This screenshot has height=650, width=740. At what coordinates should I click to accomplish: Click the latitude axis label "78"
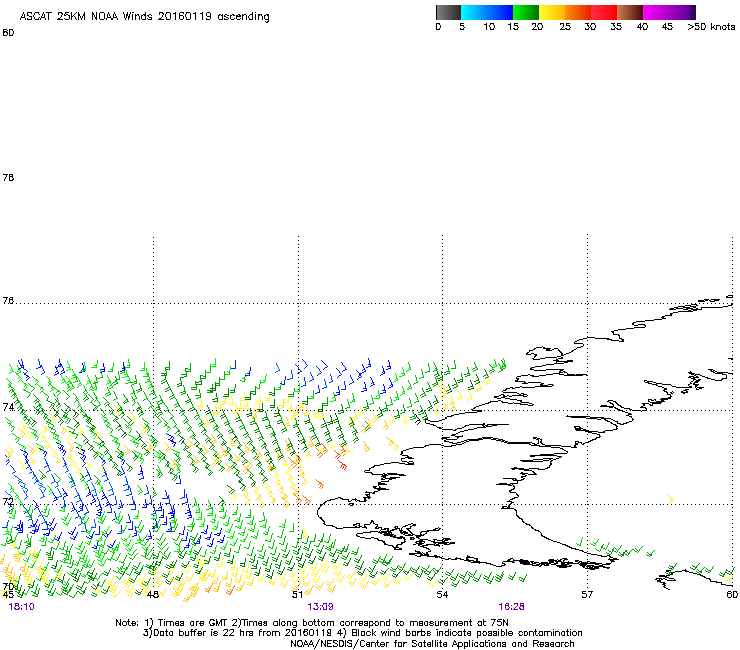(x=8, y=177)
